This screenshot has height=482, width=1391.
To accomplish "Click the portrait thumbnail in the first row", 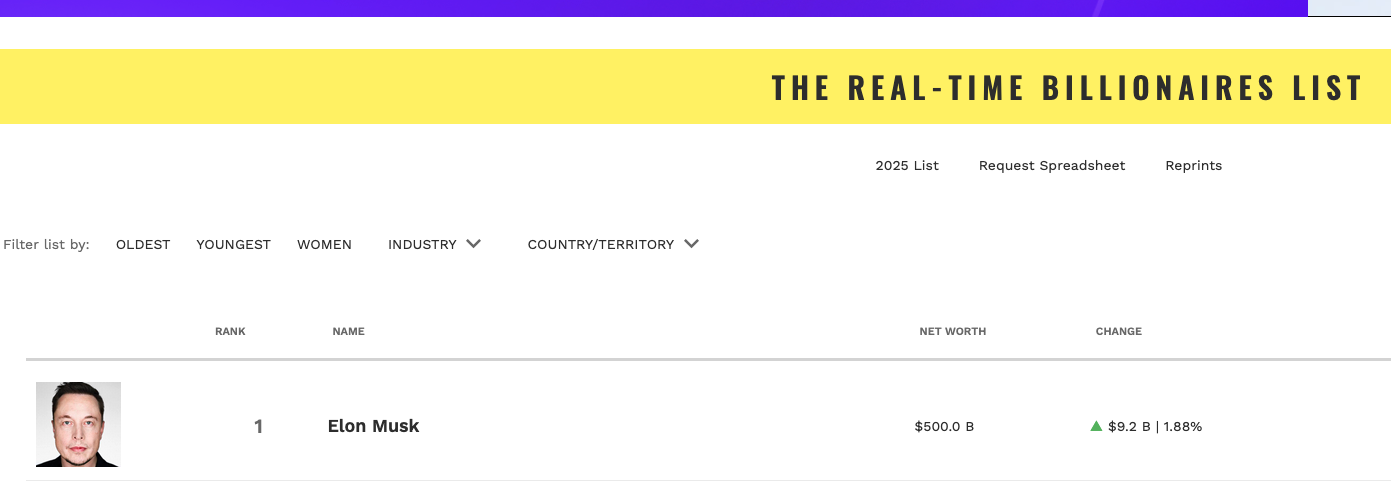I will coord(78,424).
